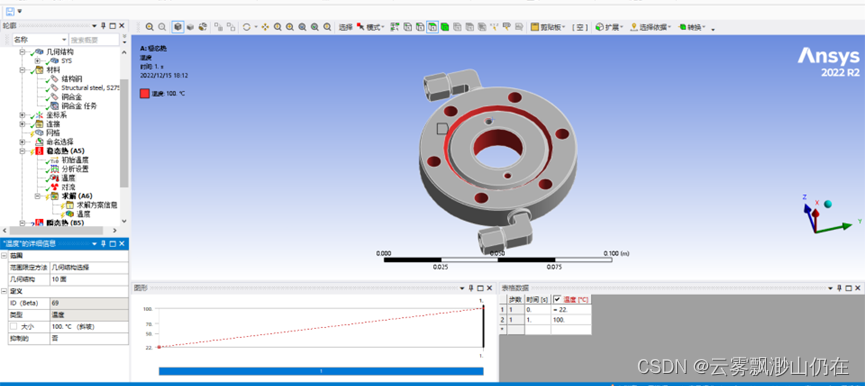
Task: Click the '100.' temperature table cell
Action: [x=570, y=319]
